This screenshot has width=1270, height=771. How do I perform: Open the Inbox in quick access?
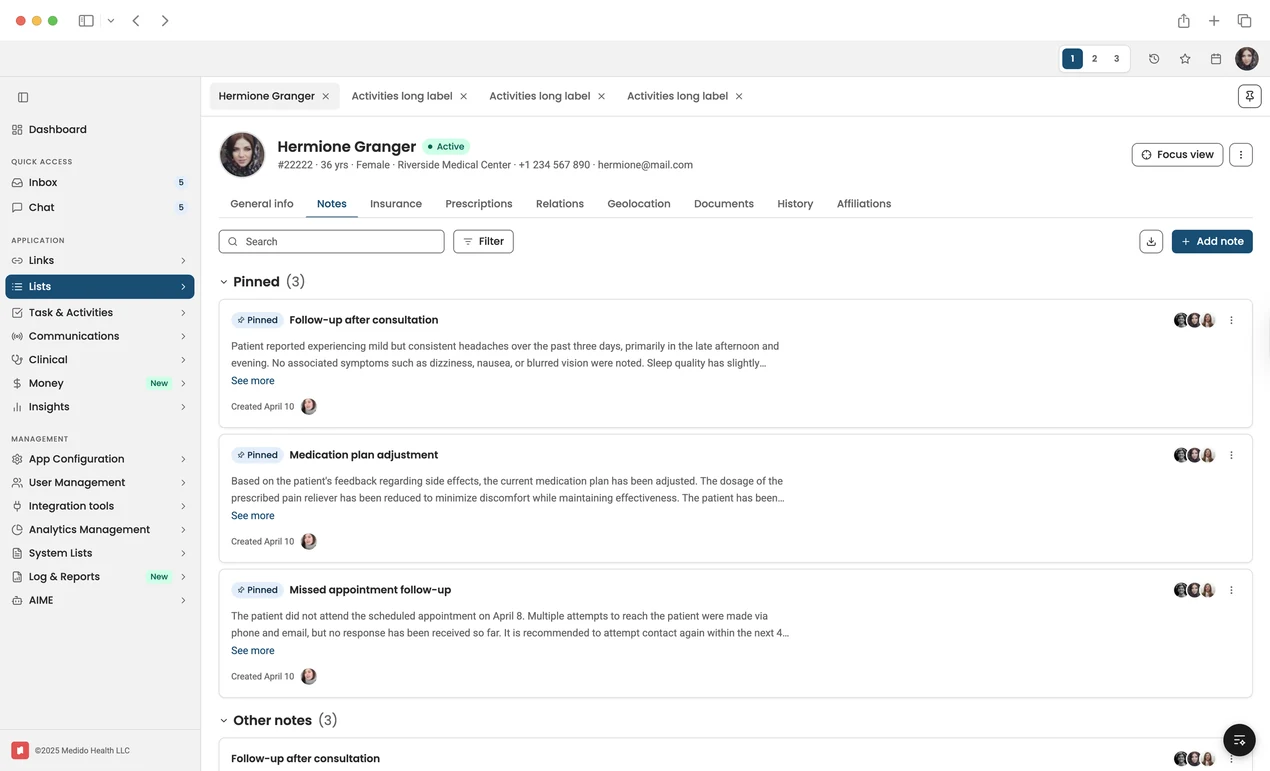coord(99,182)
